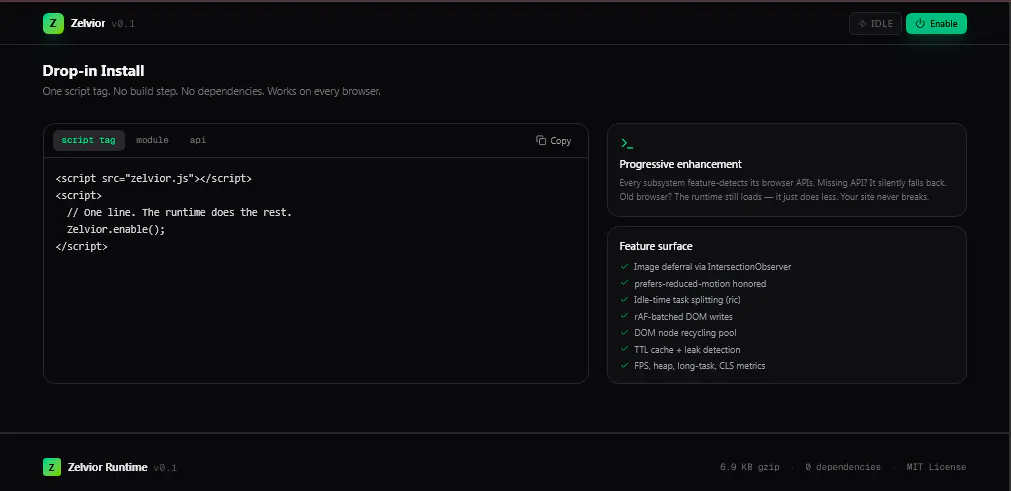
Task: Click the Enable power button
Action: point(936,23)
